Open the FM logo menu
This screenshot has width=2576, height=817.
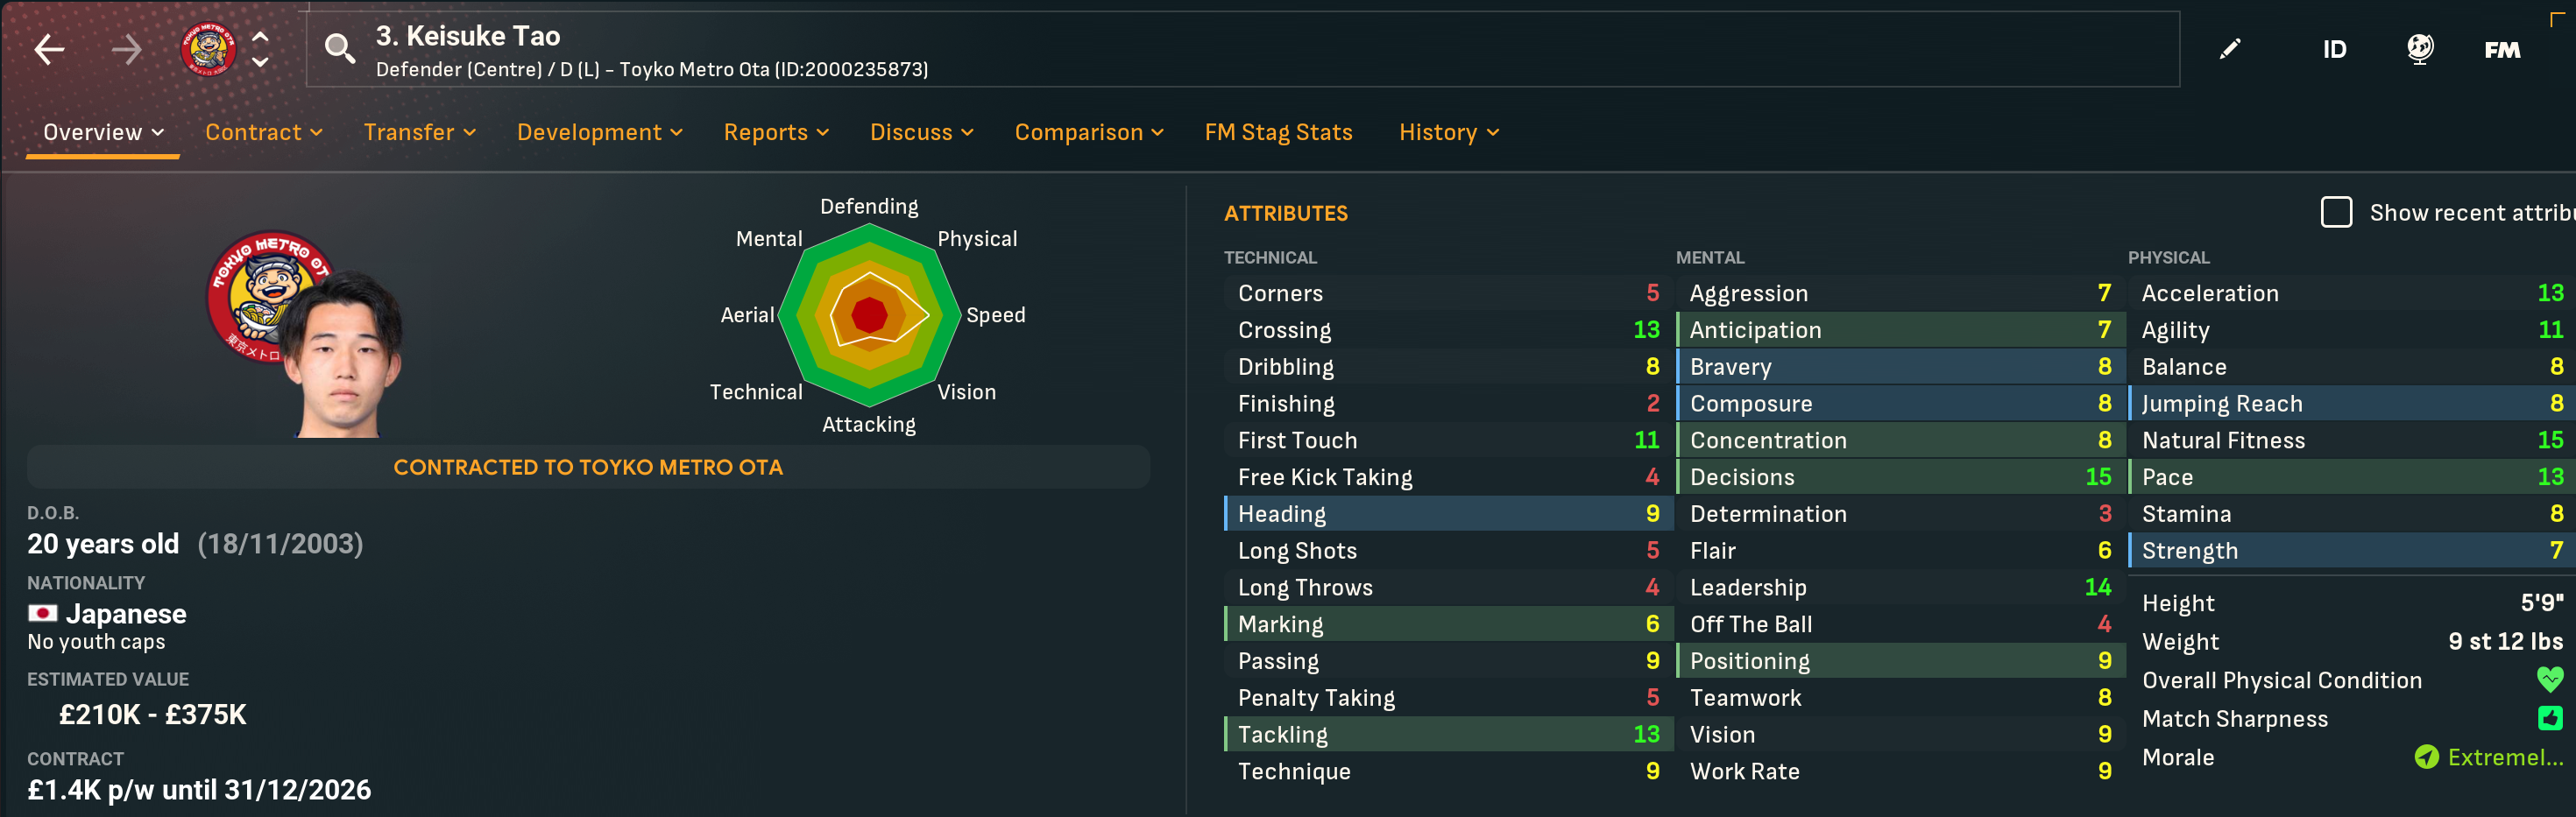pos(2502,50)
